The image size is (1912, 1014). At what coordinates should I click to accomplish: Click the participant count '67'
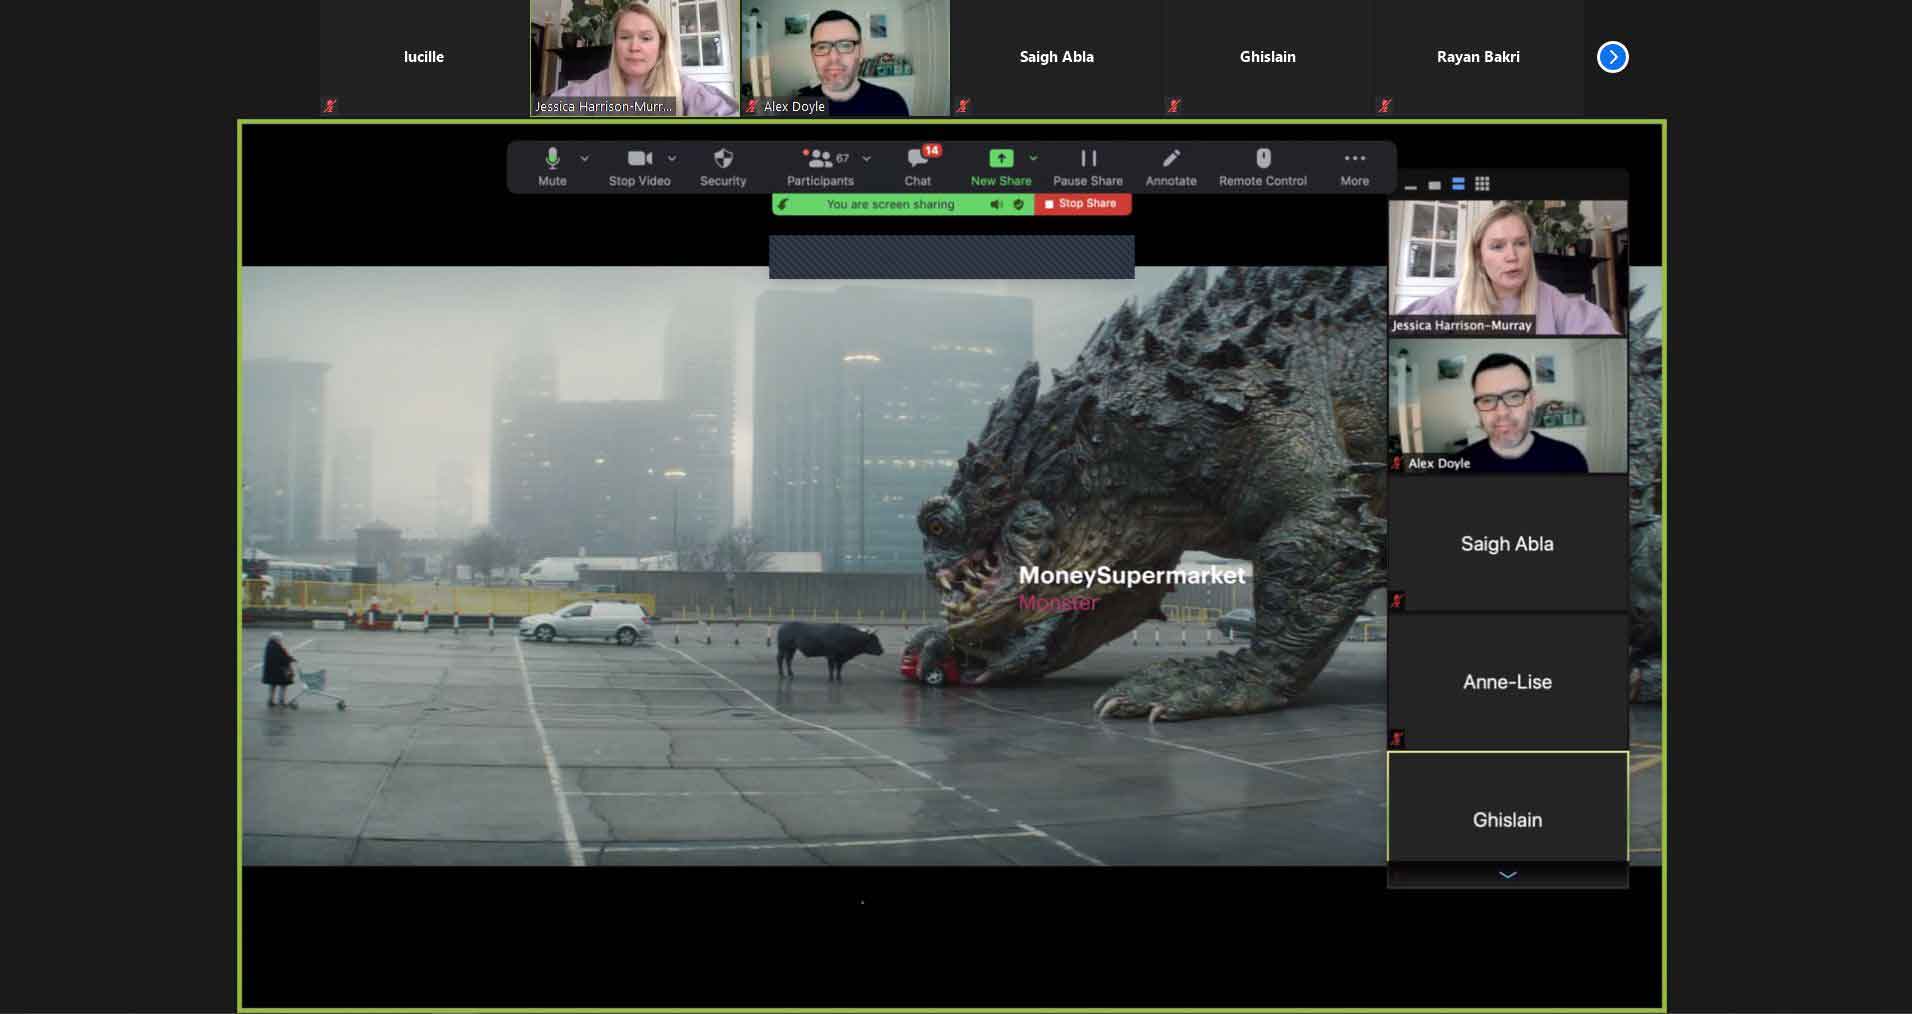point(843,158)
